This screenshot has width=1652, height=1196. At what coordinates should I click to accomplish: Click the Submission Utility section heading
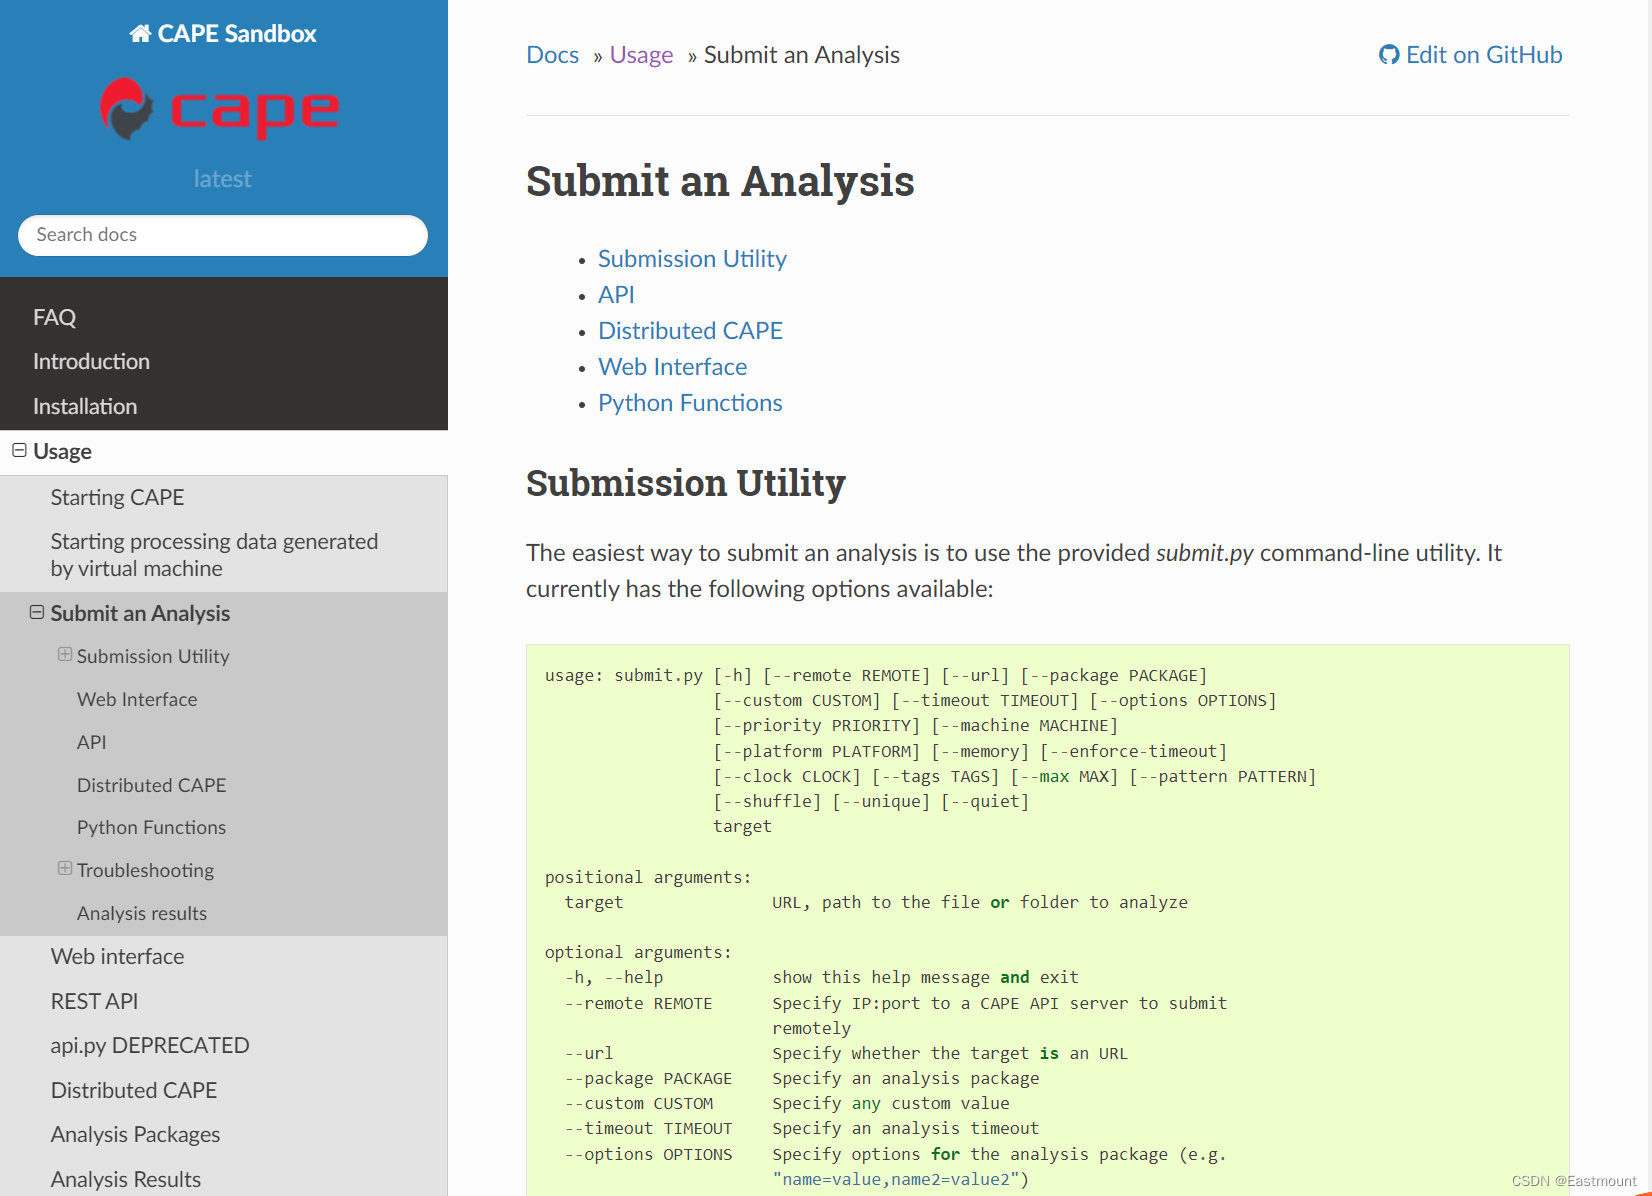pos(686,483)
